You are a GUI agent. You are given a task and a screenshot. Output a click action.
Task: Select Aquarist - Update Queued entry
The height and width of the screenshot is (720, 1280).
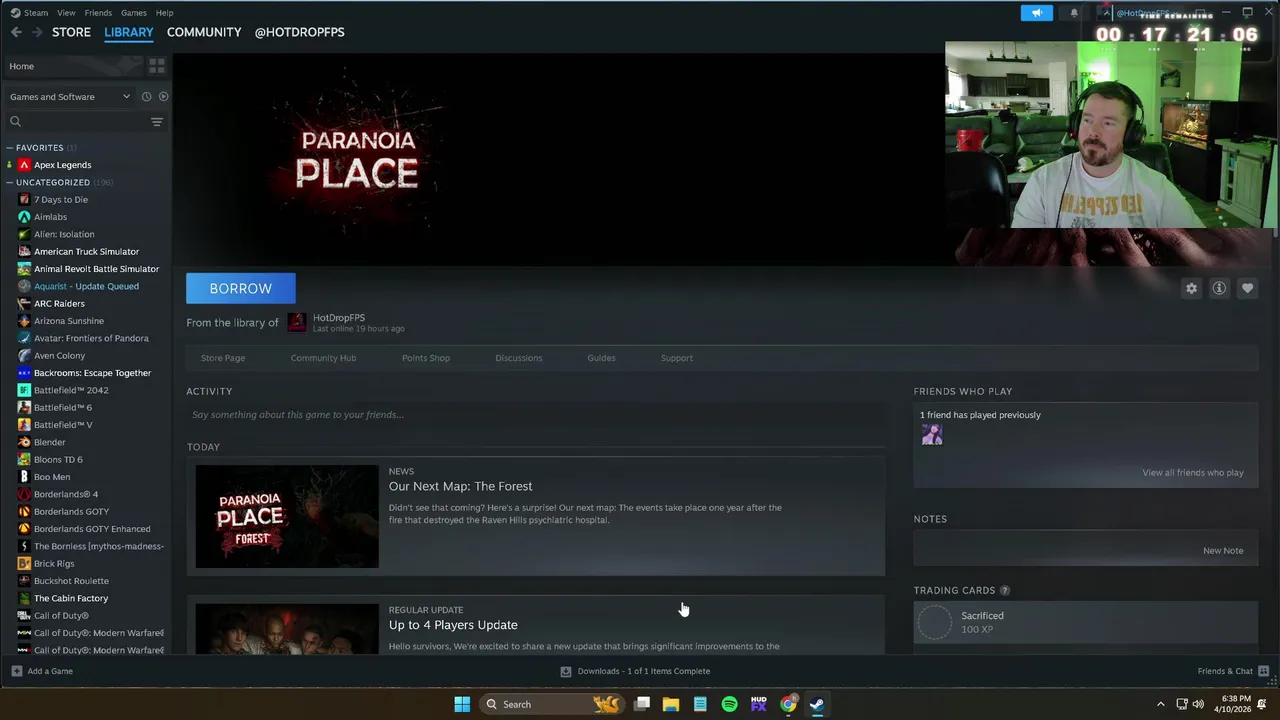[x=86, y=286]
